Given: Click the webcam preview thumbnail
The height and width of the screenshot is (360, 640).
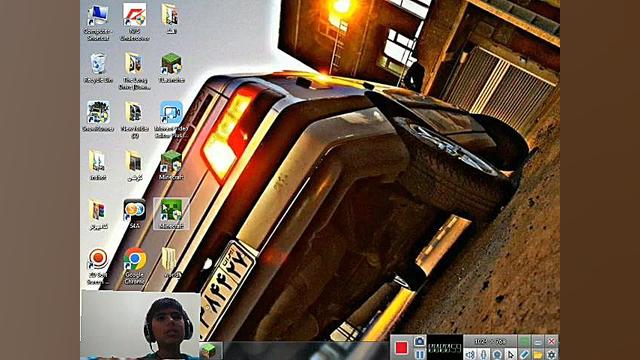Looking at the screenshot, I should [x=140, y=325].
